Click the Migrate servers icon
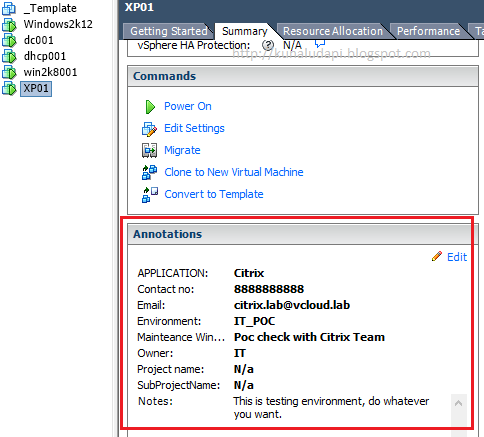The height and width of the screenshot is (437, 484). [149, 150]
